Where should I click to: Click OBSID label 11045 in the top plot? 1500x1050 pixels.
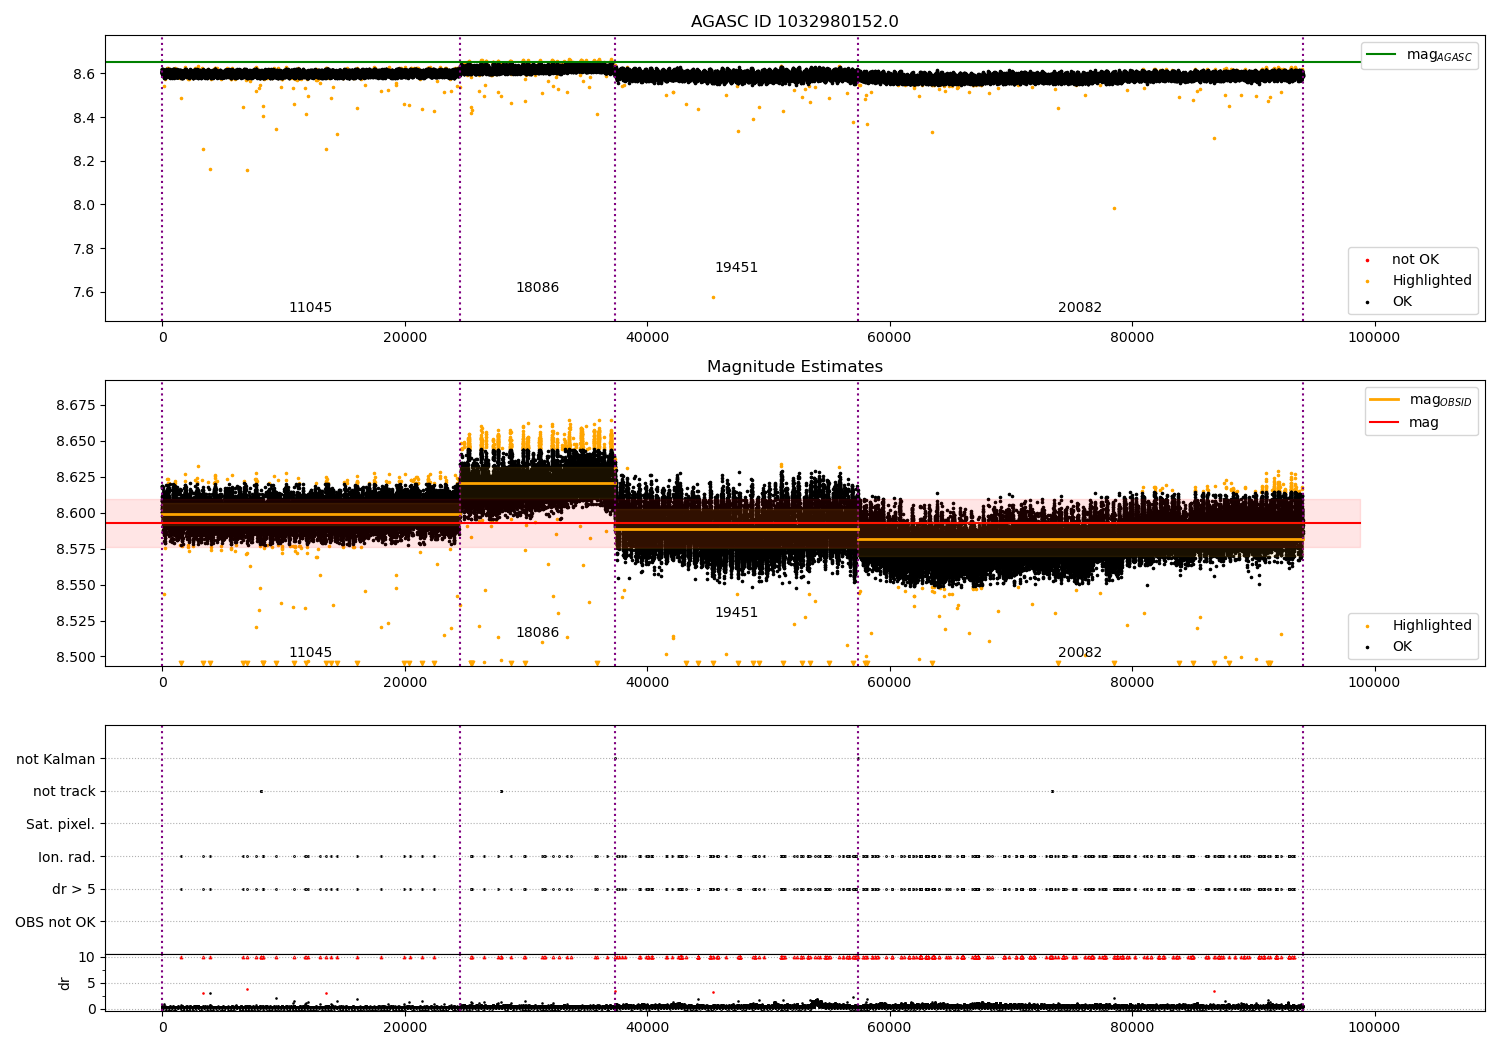coord(310,308)
